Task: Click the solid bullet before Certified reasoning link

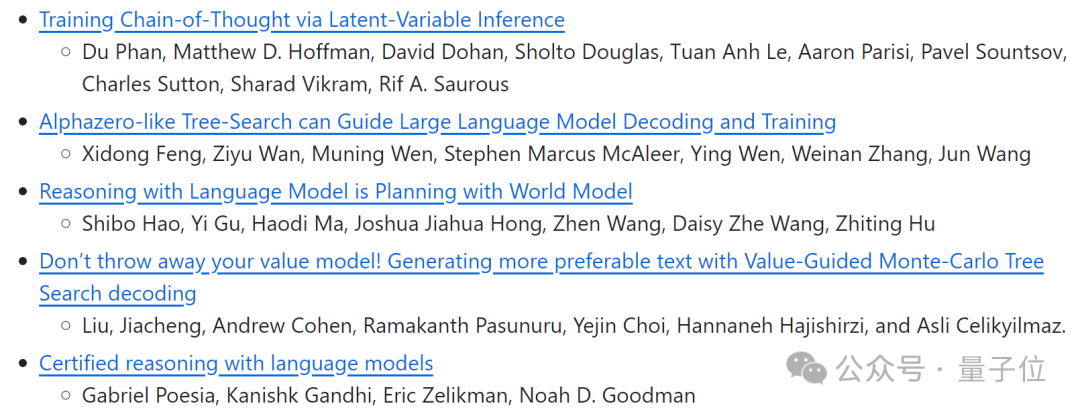Action: point(23,363)
